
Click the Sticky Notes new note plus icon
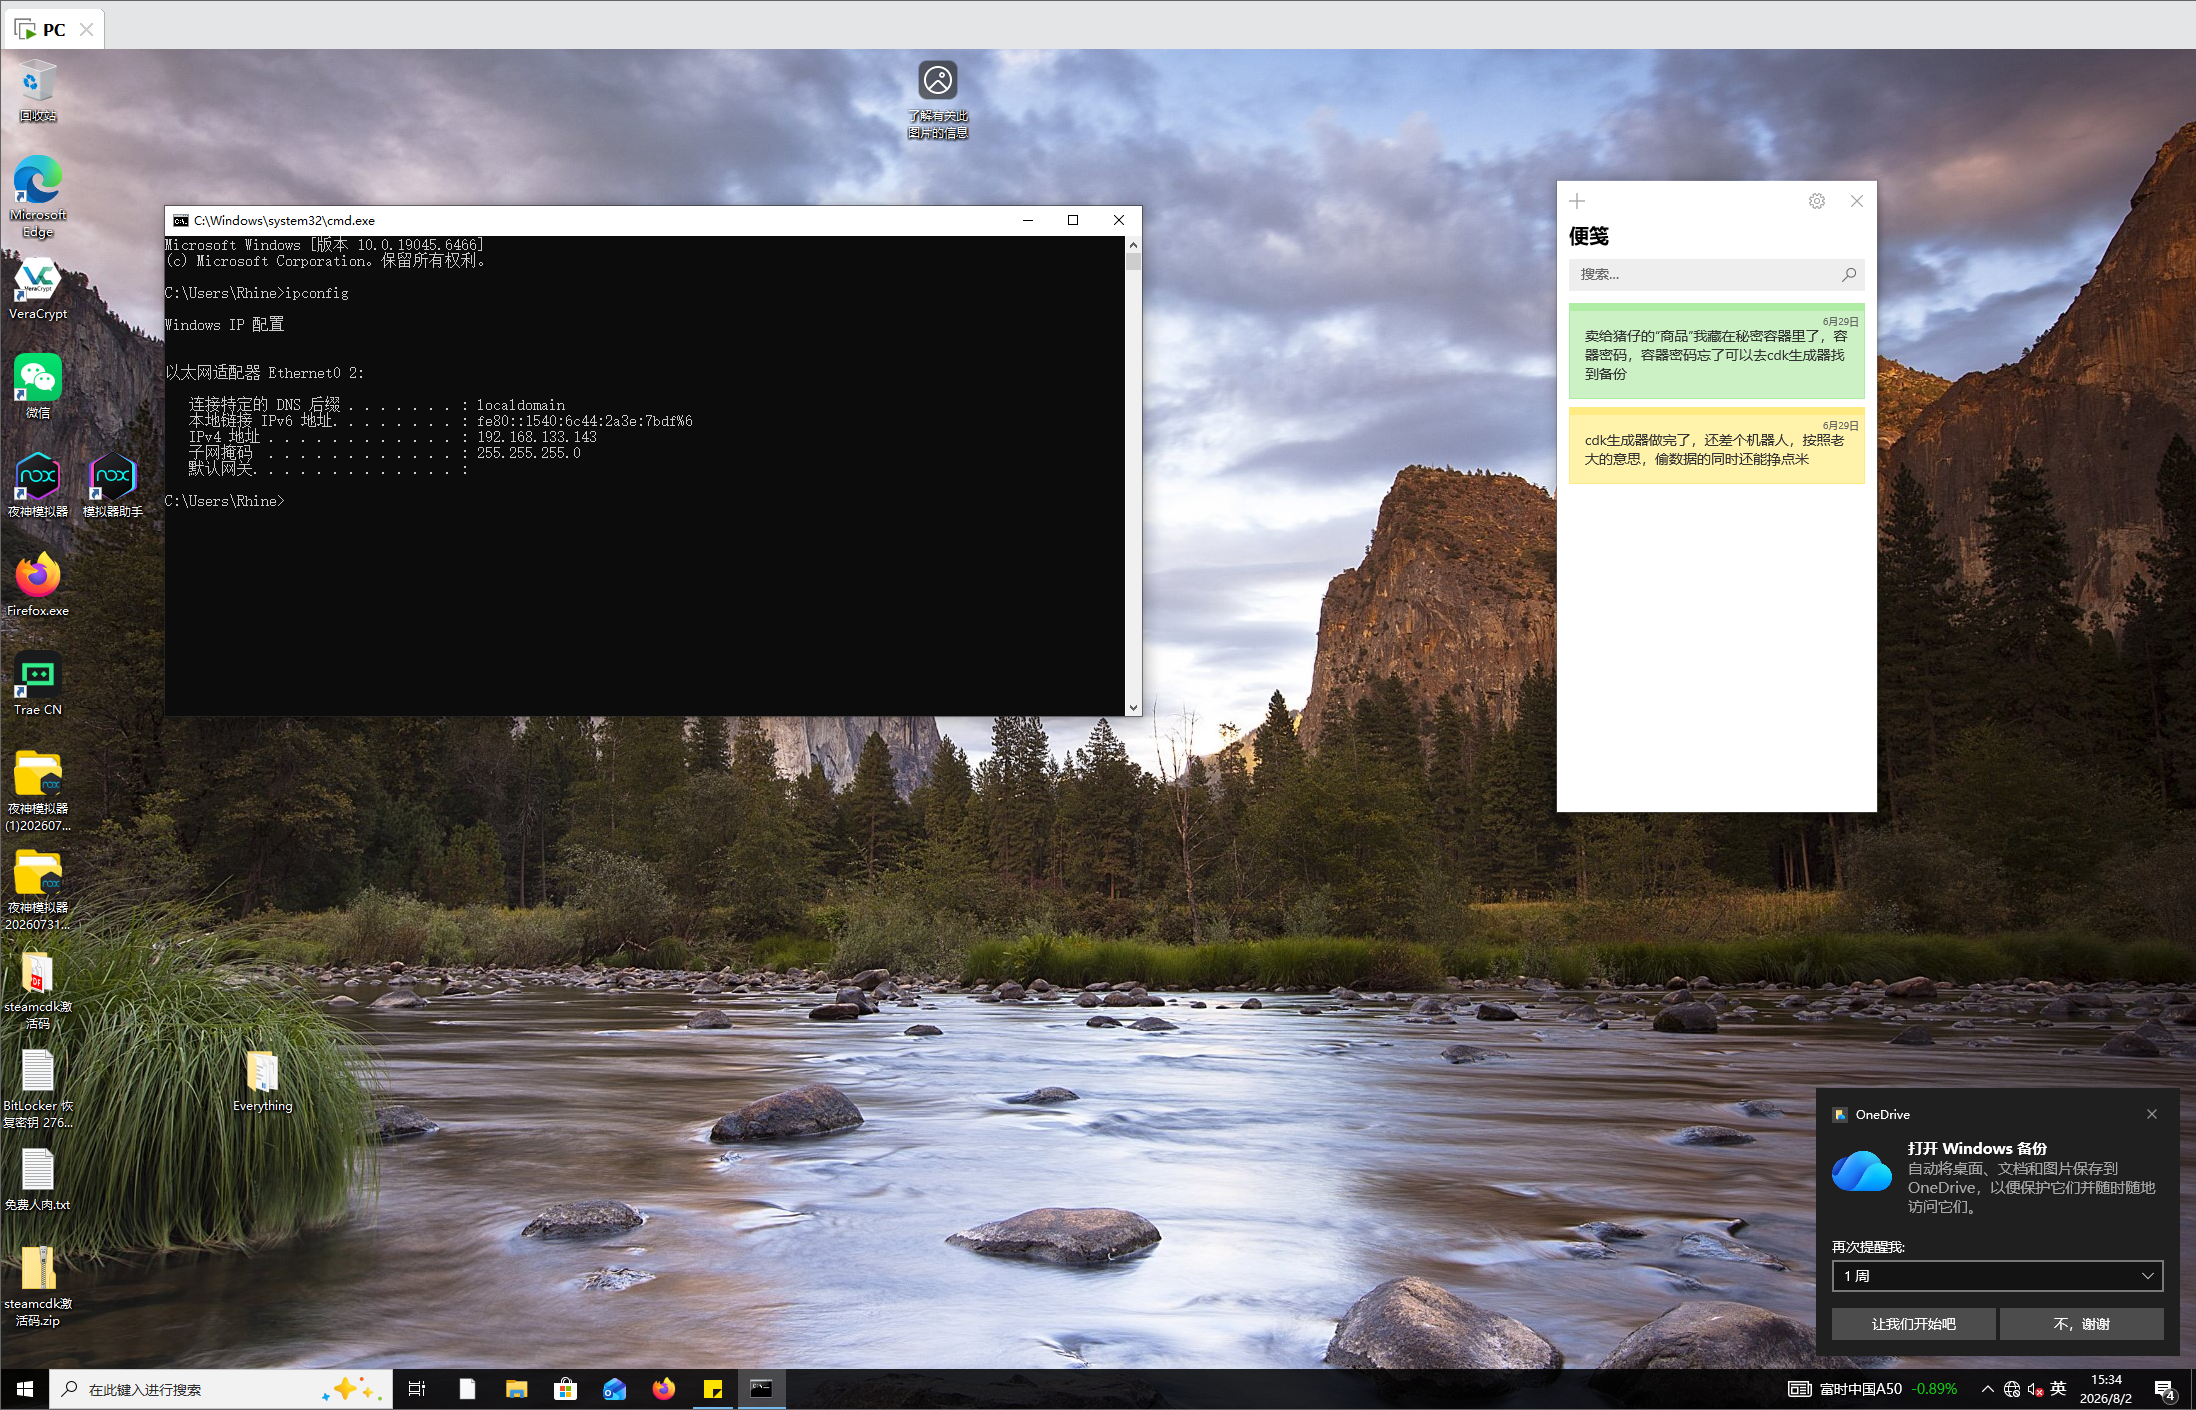click(x=1577, y=201)
